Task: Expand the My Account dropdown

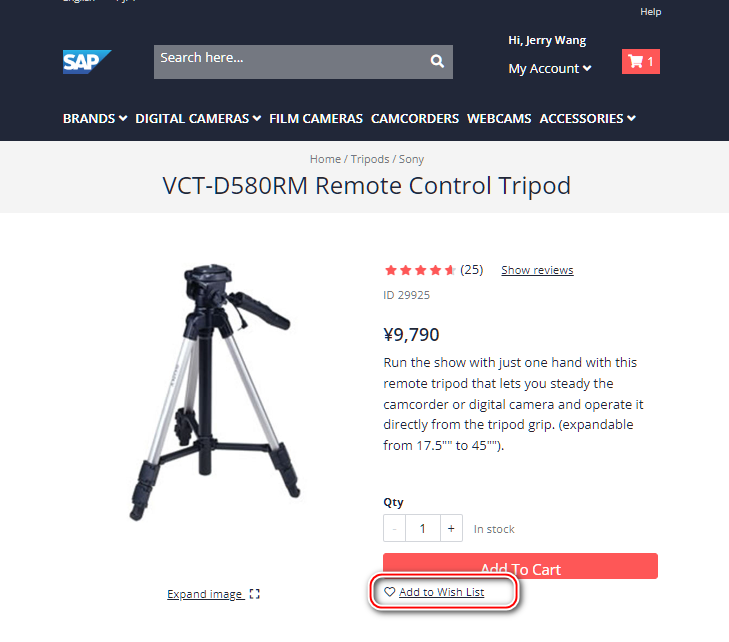Action: [550, 68]
